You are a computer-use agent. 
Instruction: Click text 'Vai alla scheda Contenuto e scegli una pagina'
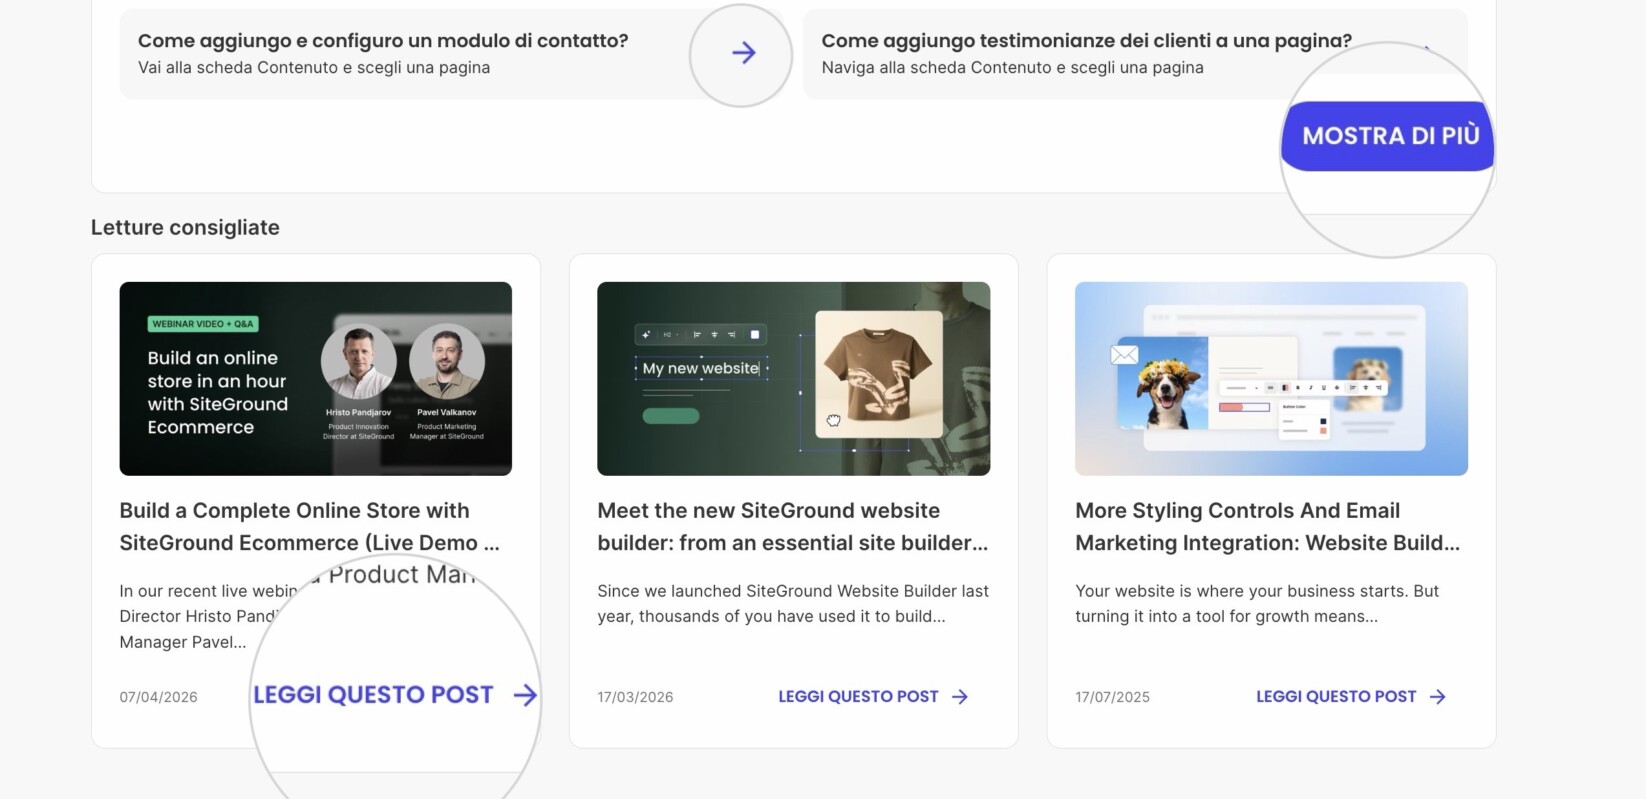314,68
